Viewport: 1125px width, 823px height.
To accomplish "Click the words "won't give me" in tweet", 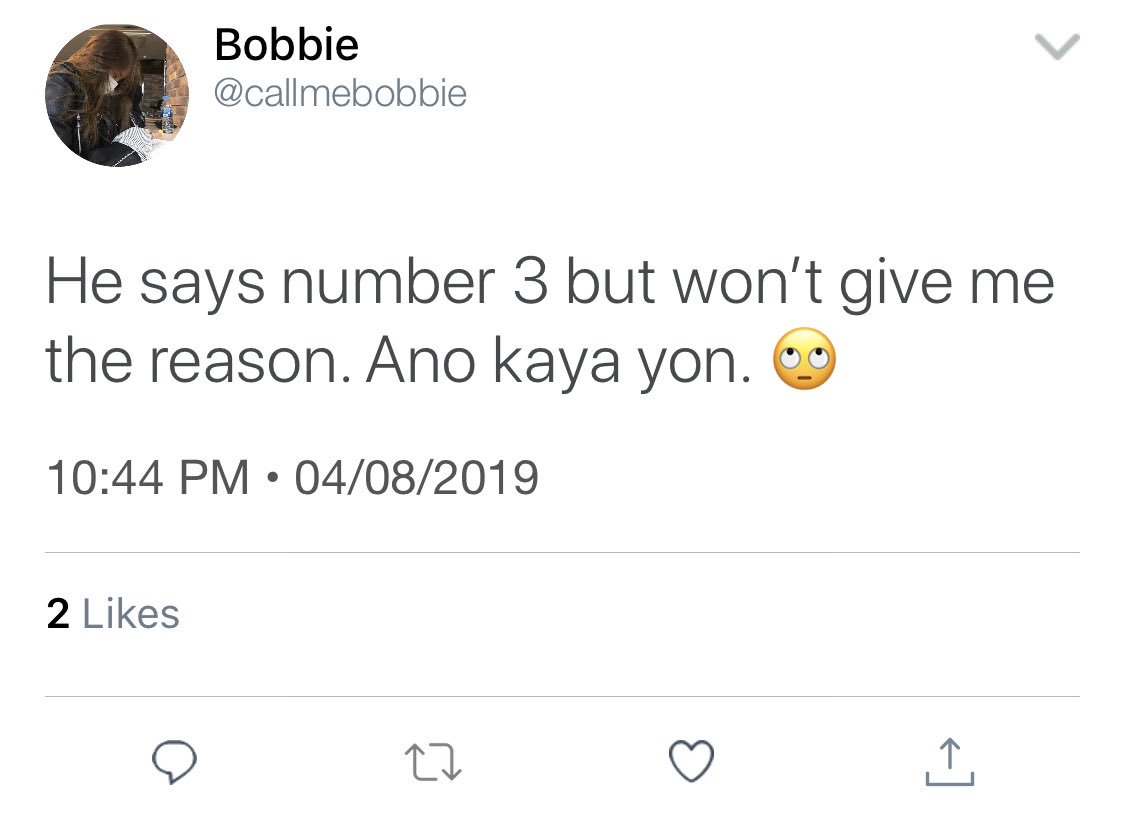I will pyautogui.click(x=864, y=282).
